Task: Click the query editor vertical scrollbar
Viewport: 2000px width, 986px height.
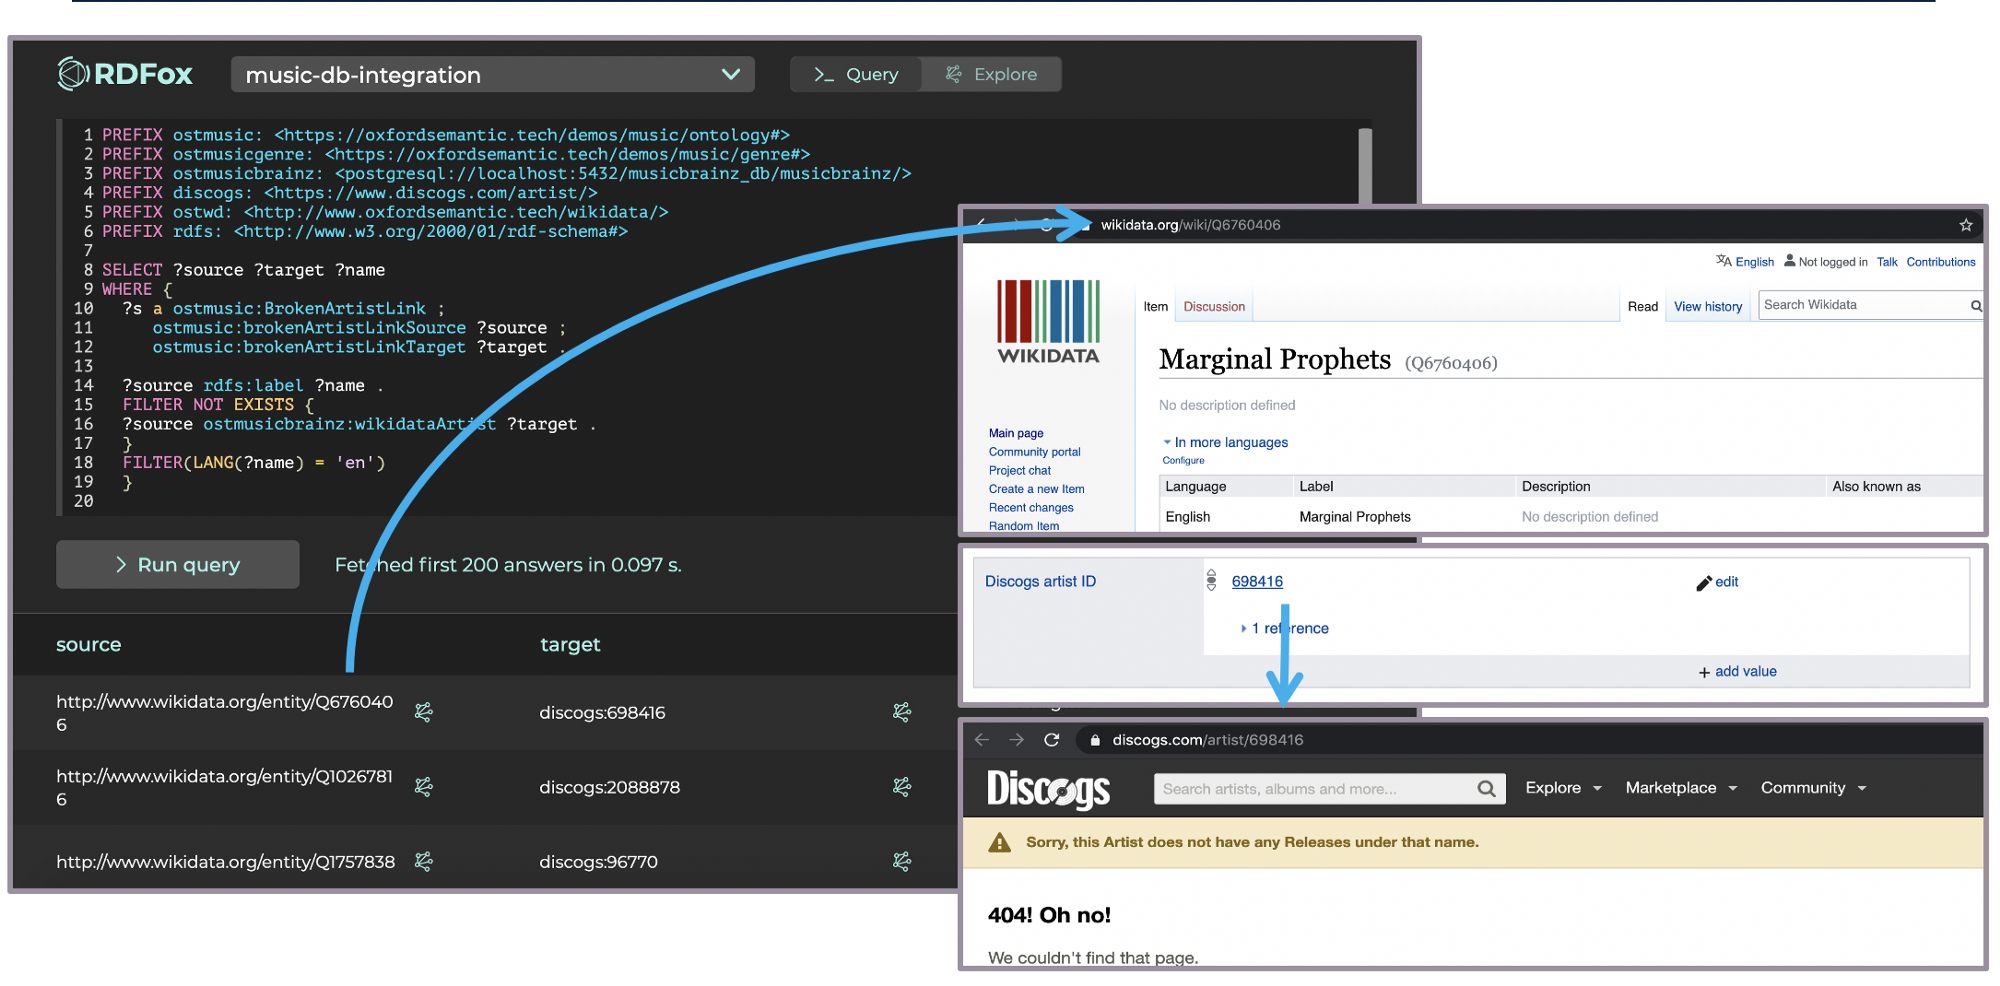Action: [x=1365, y=165]
